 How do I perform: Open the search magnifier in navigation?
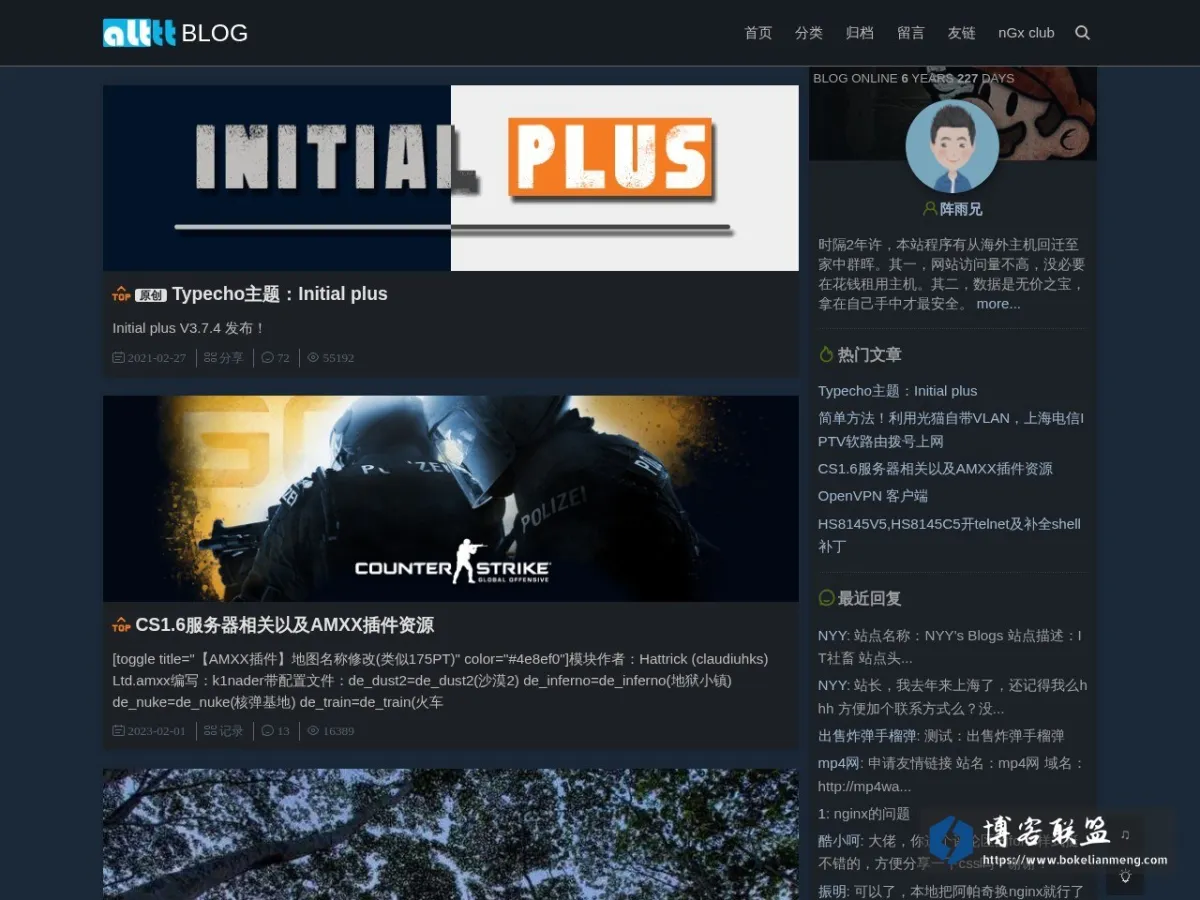[1082, 33]
